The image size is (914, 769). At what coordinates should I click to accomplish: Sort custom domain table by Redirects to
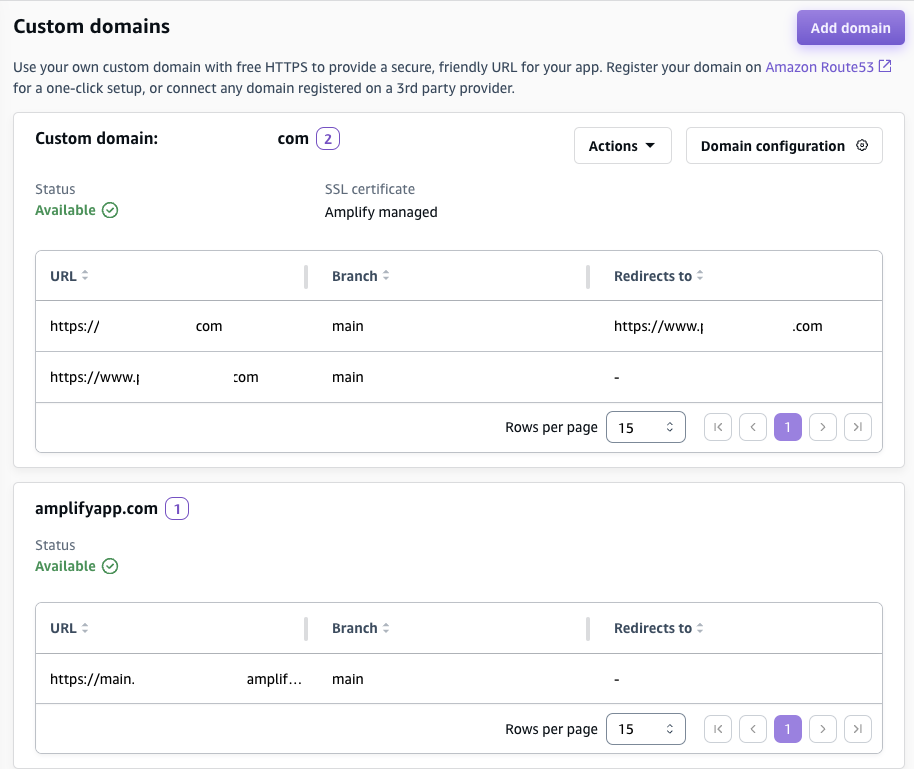pyautogui.click(x=700, y=276)
